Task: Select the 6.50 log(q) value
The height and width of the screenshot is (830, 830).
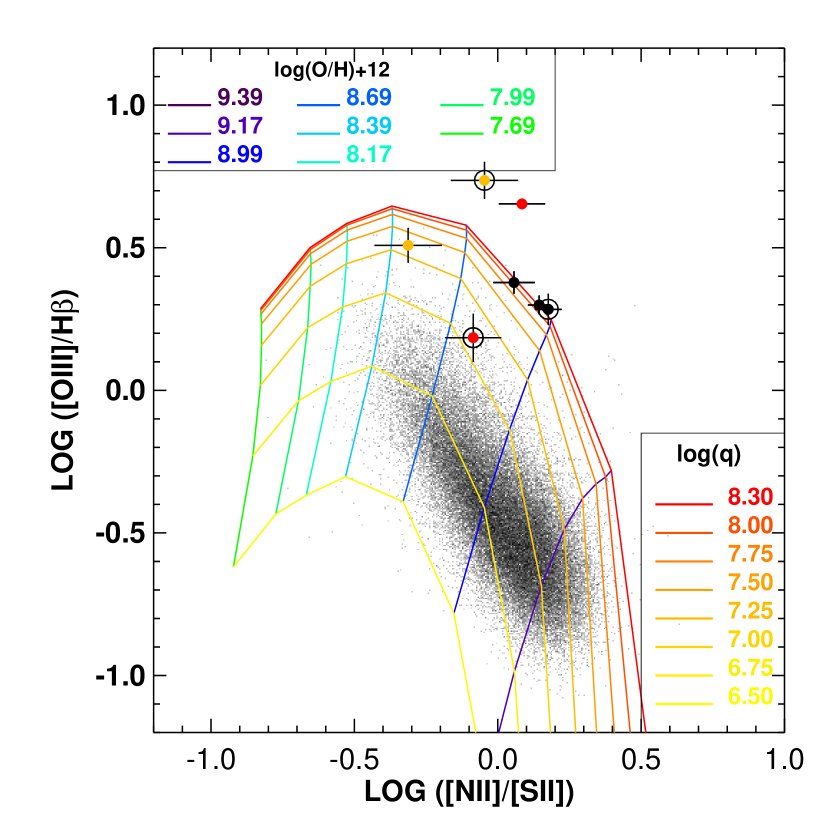Action: 750,696
